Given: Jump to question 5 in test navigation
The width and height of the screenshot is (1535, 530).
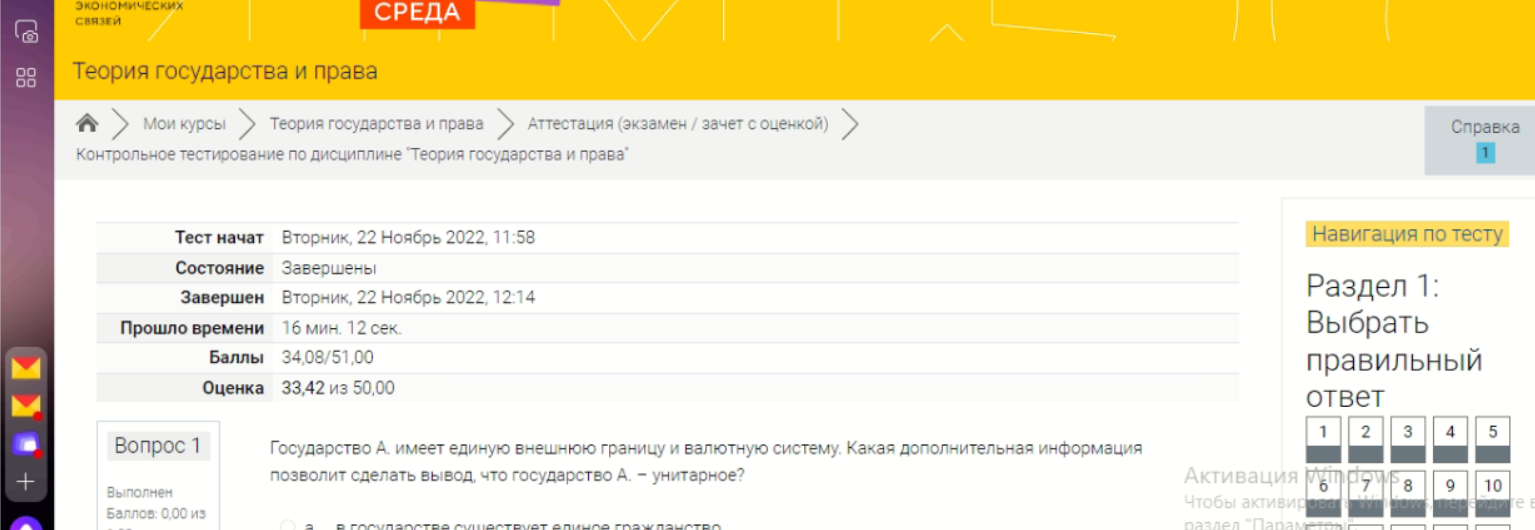Looking at the screenshot, I should pos(1492,439).
